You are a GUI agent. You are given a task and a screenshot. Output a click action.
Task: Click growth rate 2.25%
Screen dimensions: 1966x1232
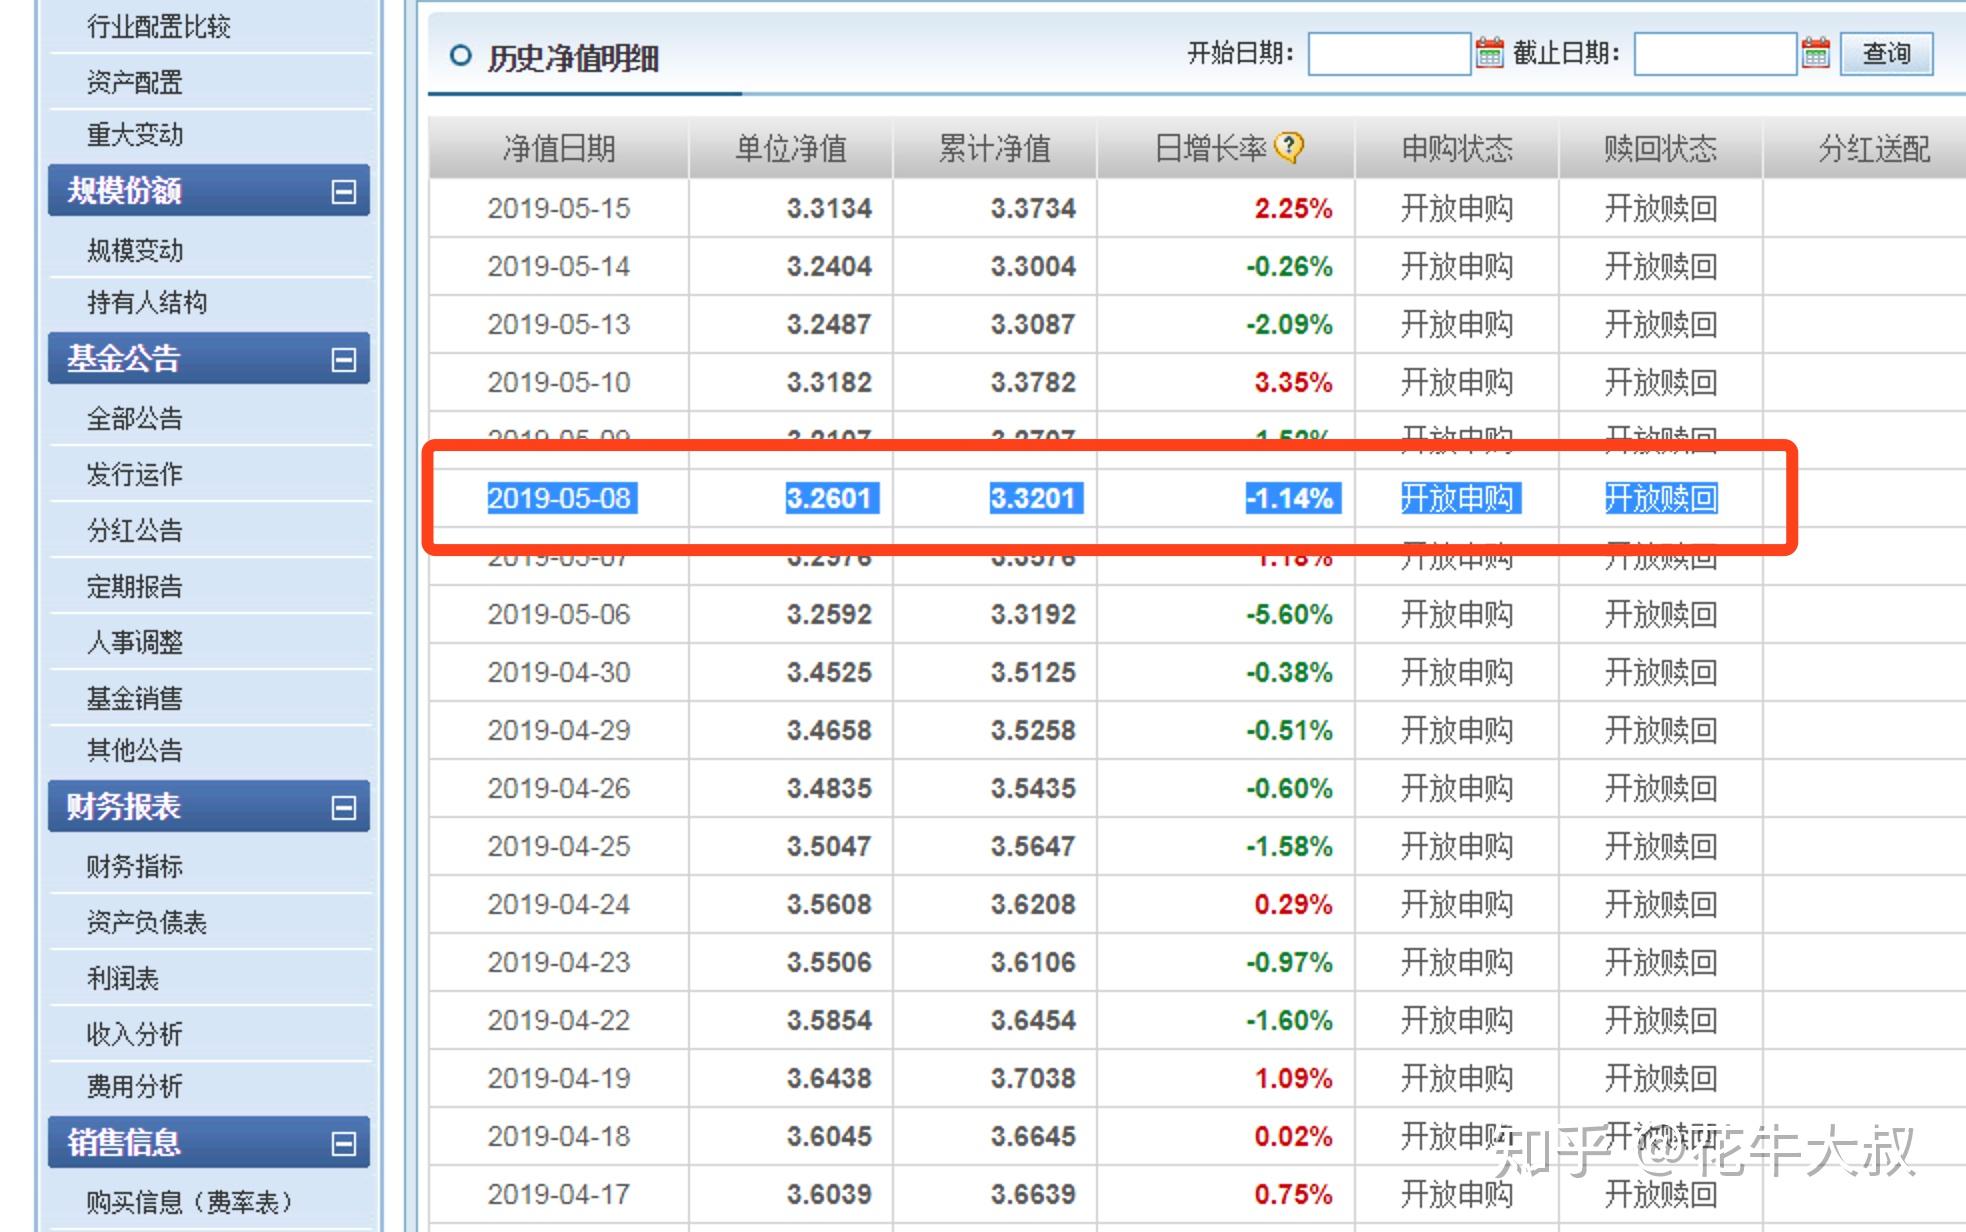click(1293, 208)
